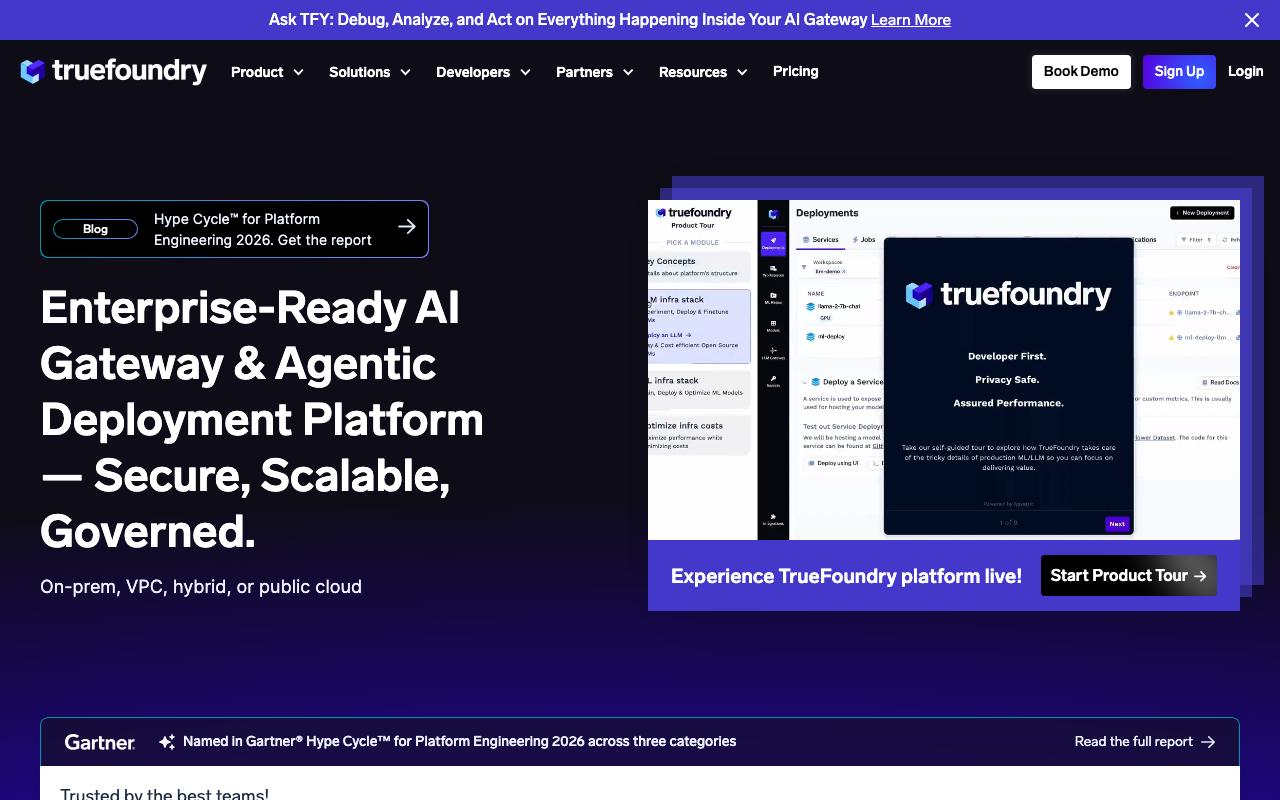Screen dimensions: 1280x800
Task: Open ML Repos icon in tour sidebar
Action: tap(773, 298)
